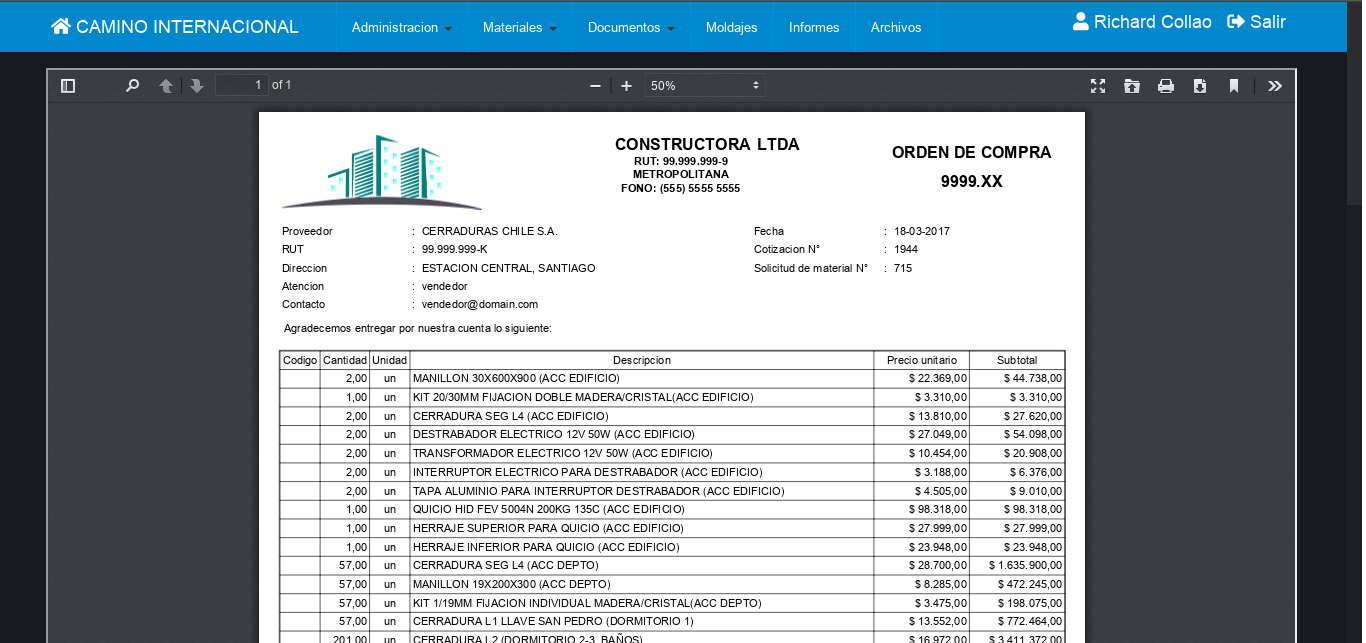The width and height of the screenshot is (1366, 643).
Task: Open the current view bookmark
Action: 1234,86
